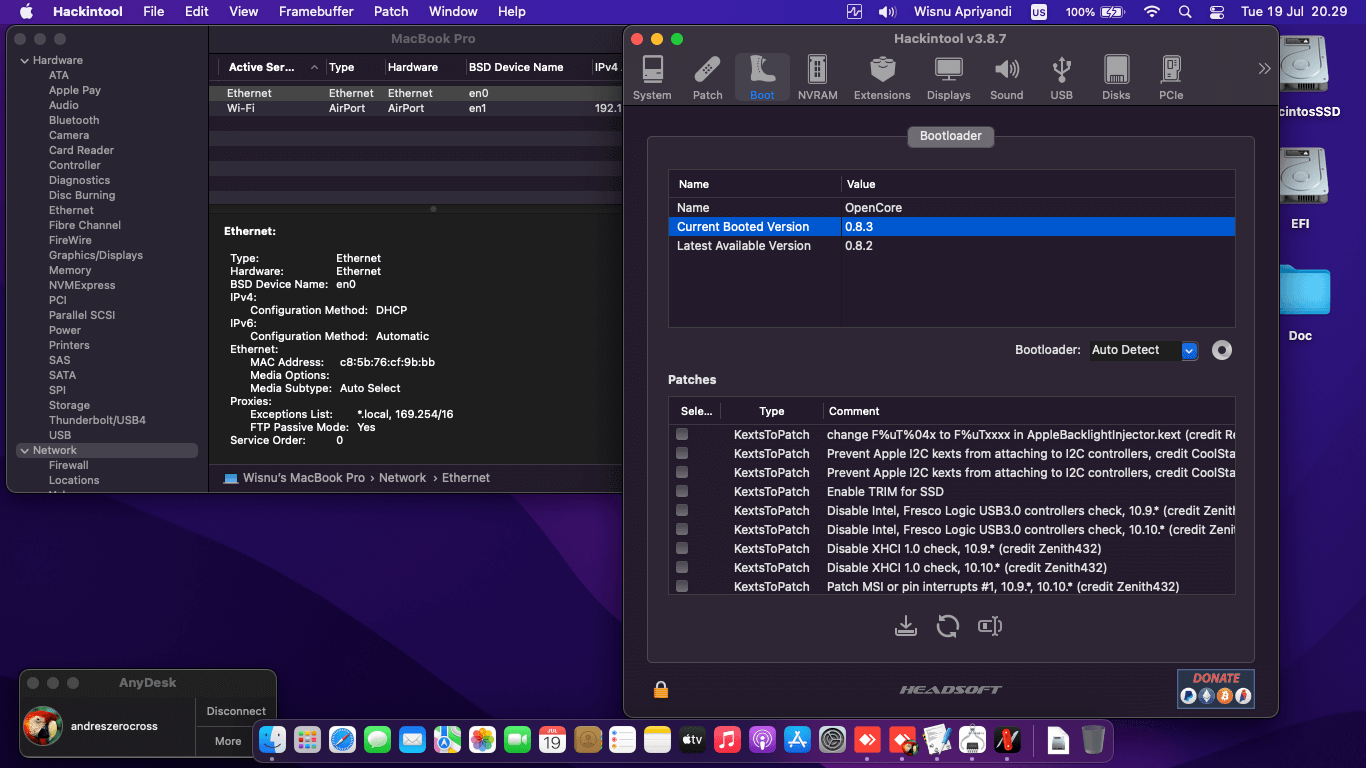Open the PCIe toolbar icon
Image resolution: width=1366 pixels, height=768 pixels.
[1171, 77]
